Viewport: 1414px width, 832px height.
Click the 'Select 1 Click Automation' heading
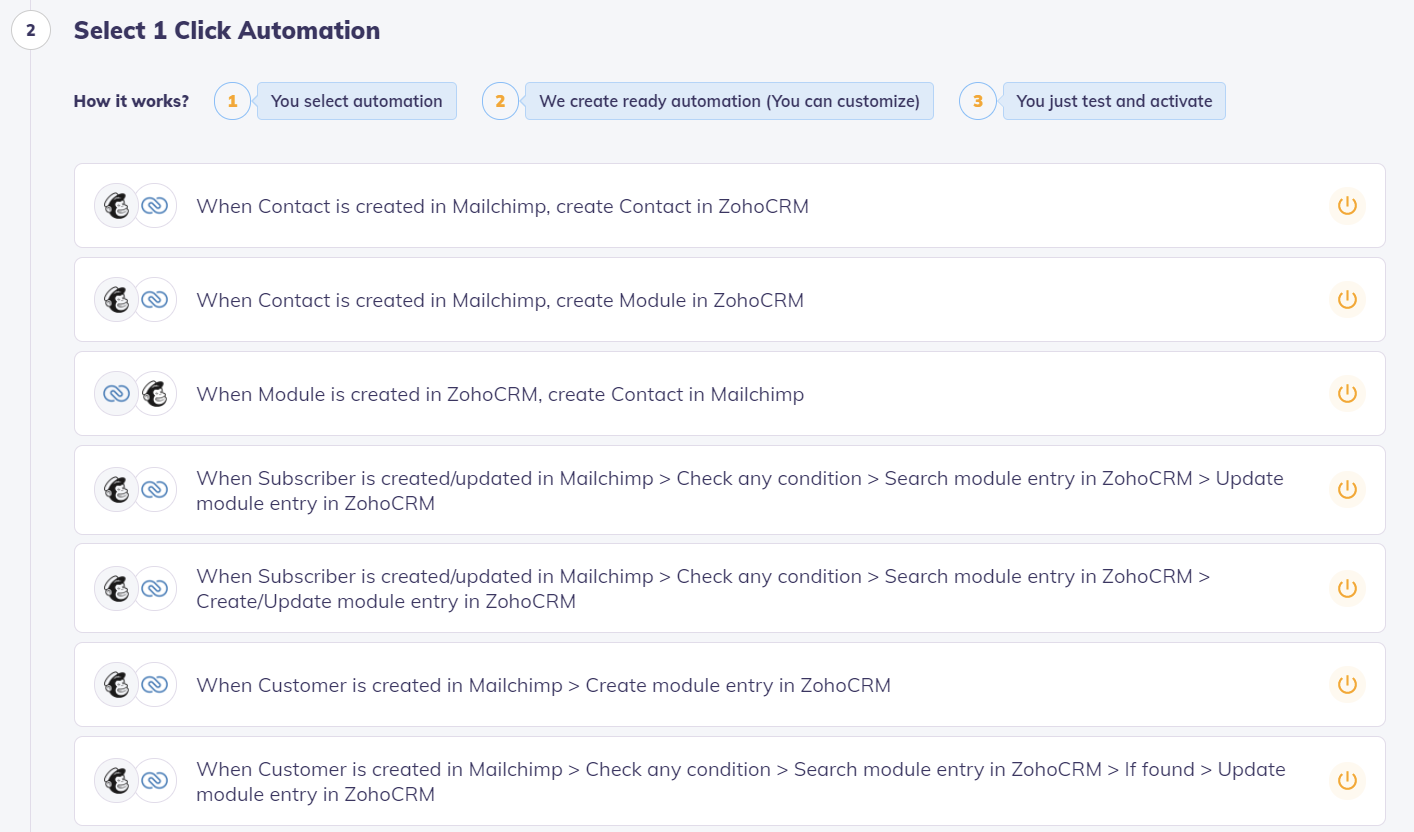coord(227,30)
